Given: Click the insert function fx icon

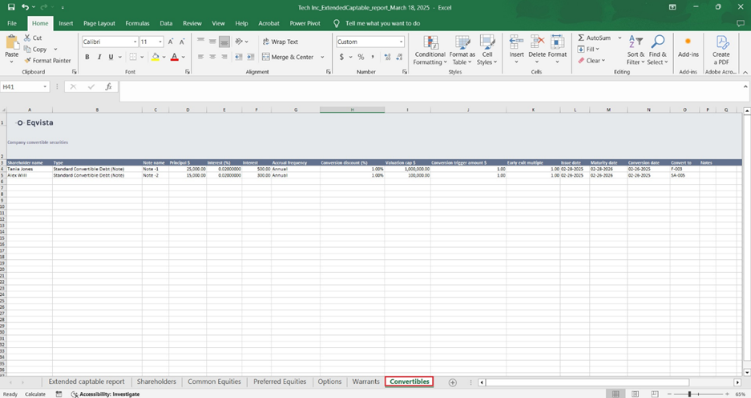Looking at the screenshot, I should [109, 87].
